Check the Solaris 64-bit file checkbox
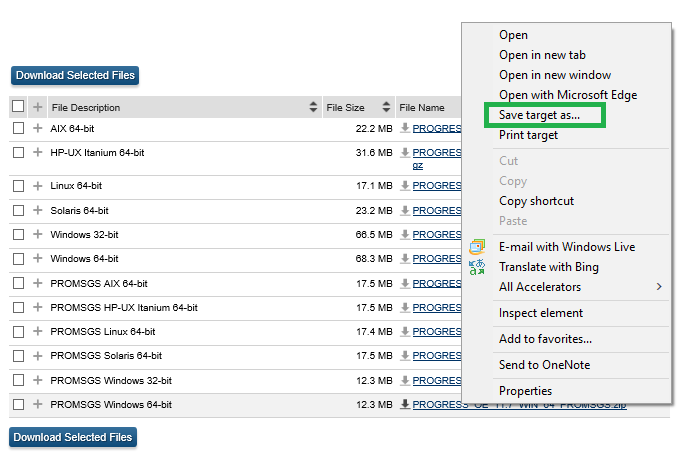687x455 pixels. point(18,210)
